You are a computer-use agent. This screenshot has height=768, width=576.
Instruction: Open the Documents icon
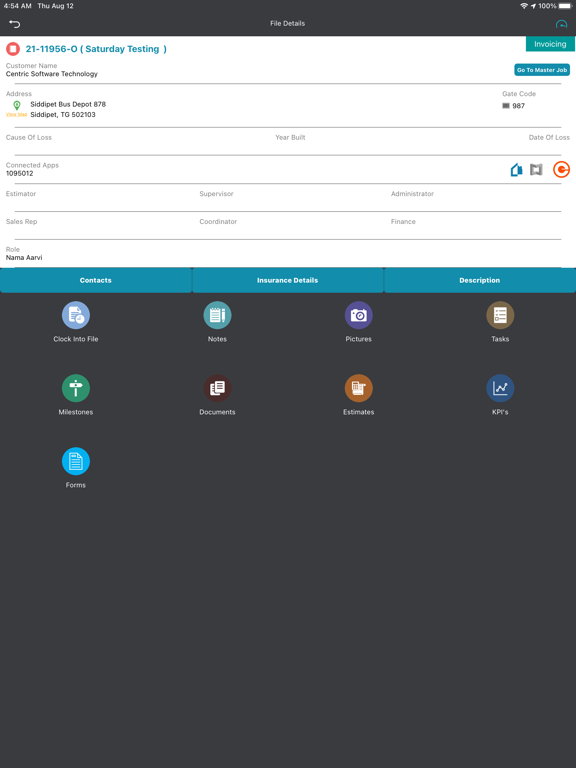[x=217, y=388]
